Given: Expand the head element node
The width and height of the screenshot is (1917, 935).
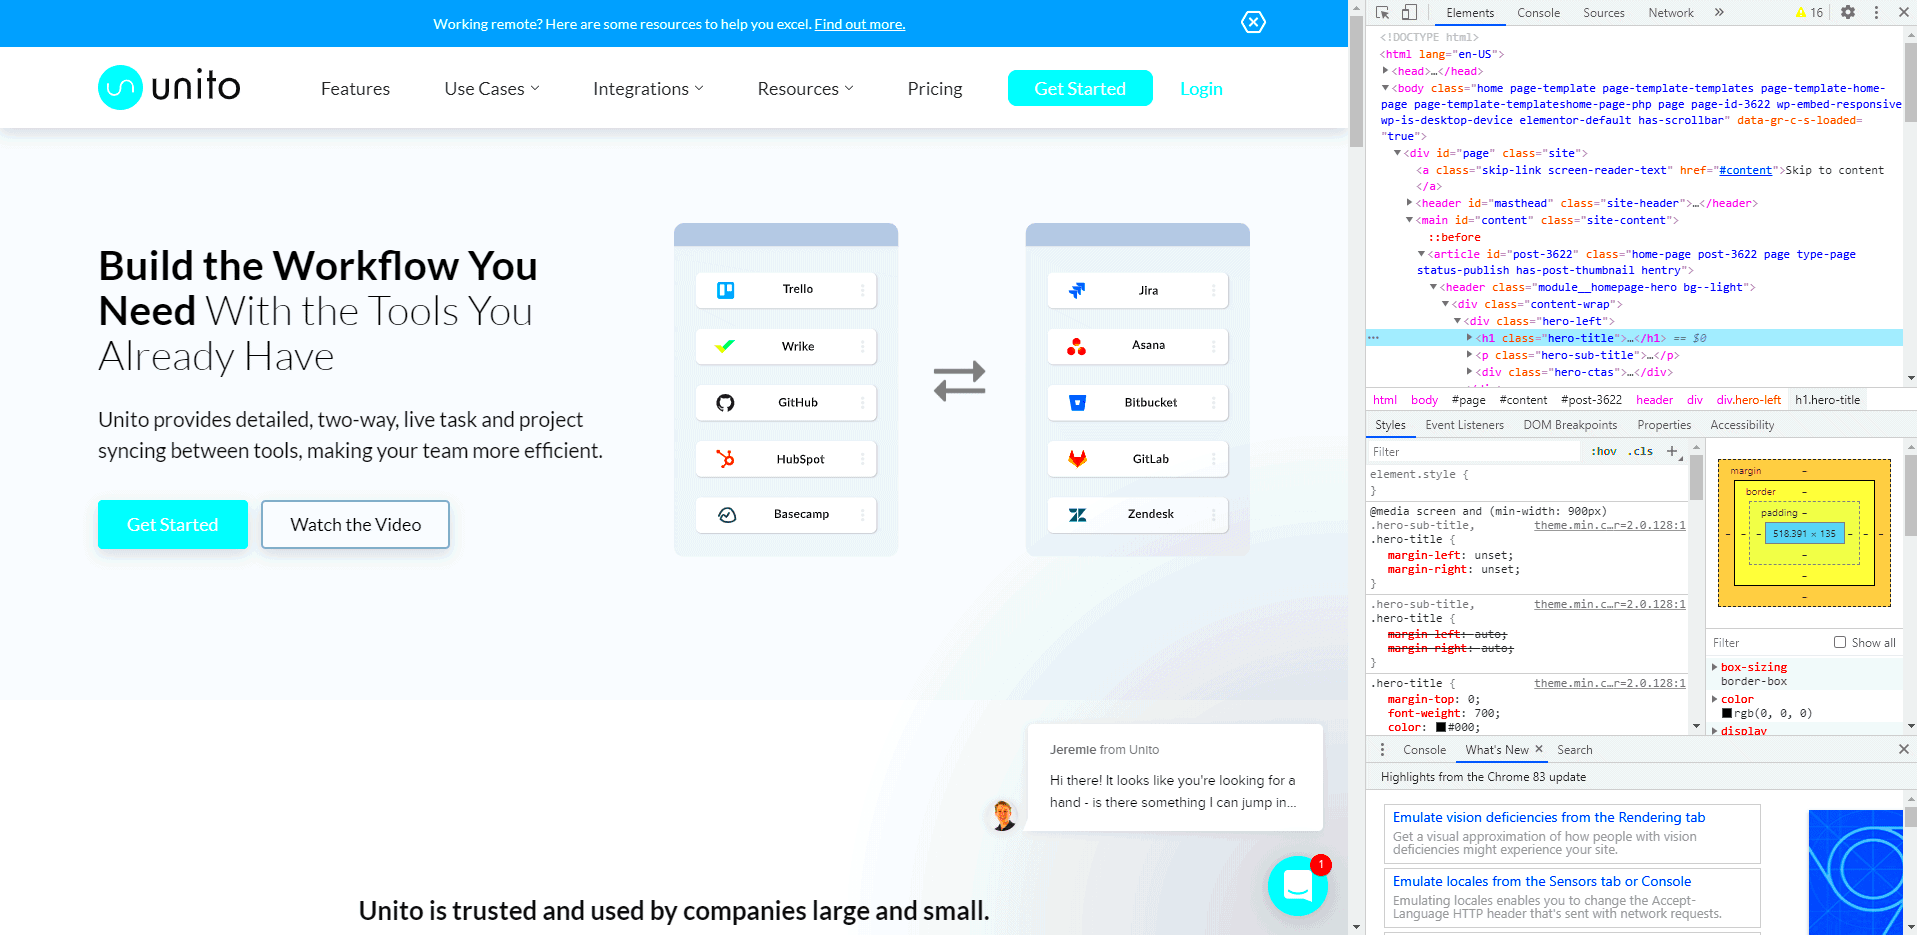Looking at the screenshot, I should click(x=1385, y=71).
